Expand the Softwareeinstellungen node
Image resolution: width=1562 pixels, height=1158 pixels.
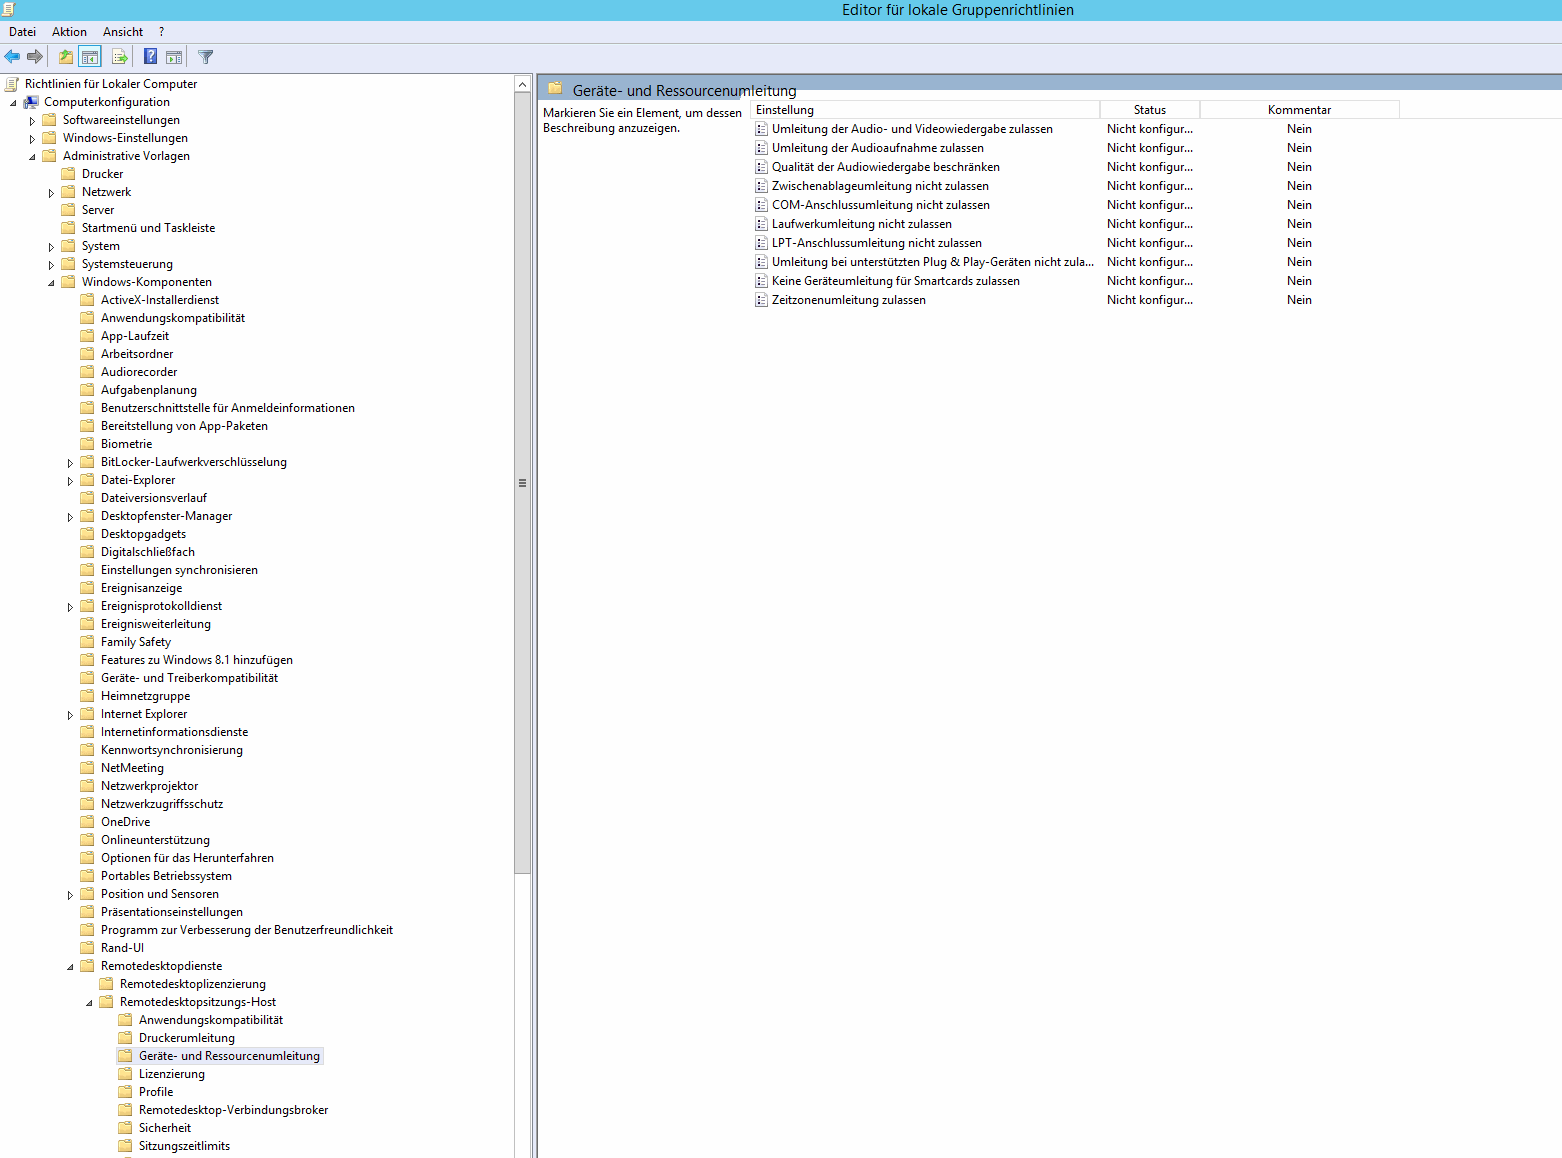click(x=32, y=121)
